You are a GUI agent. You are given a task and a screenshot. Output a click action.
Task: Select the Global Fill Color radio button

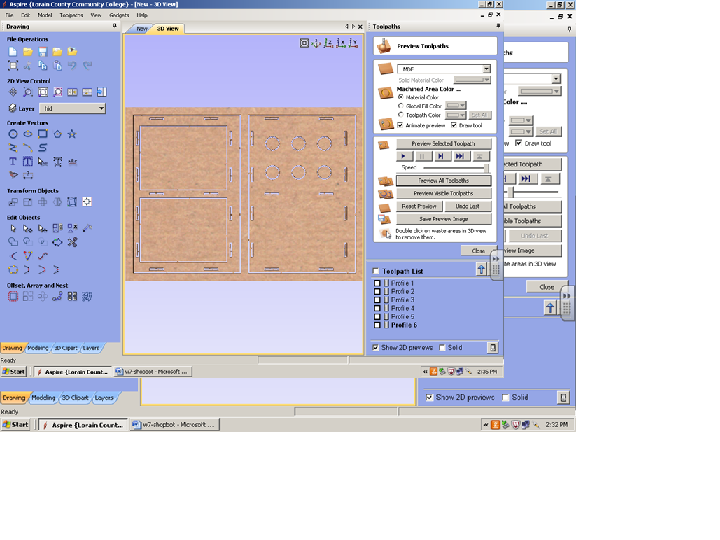401,106
